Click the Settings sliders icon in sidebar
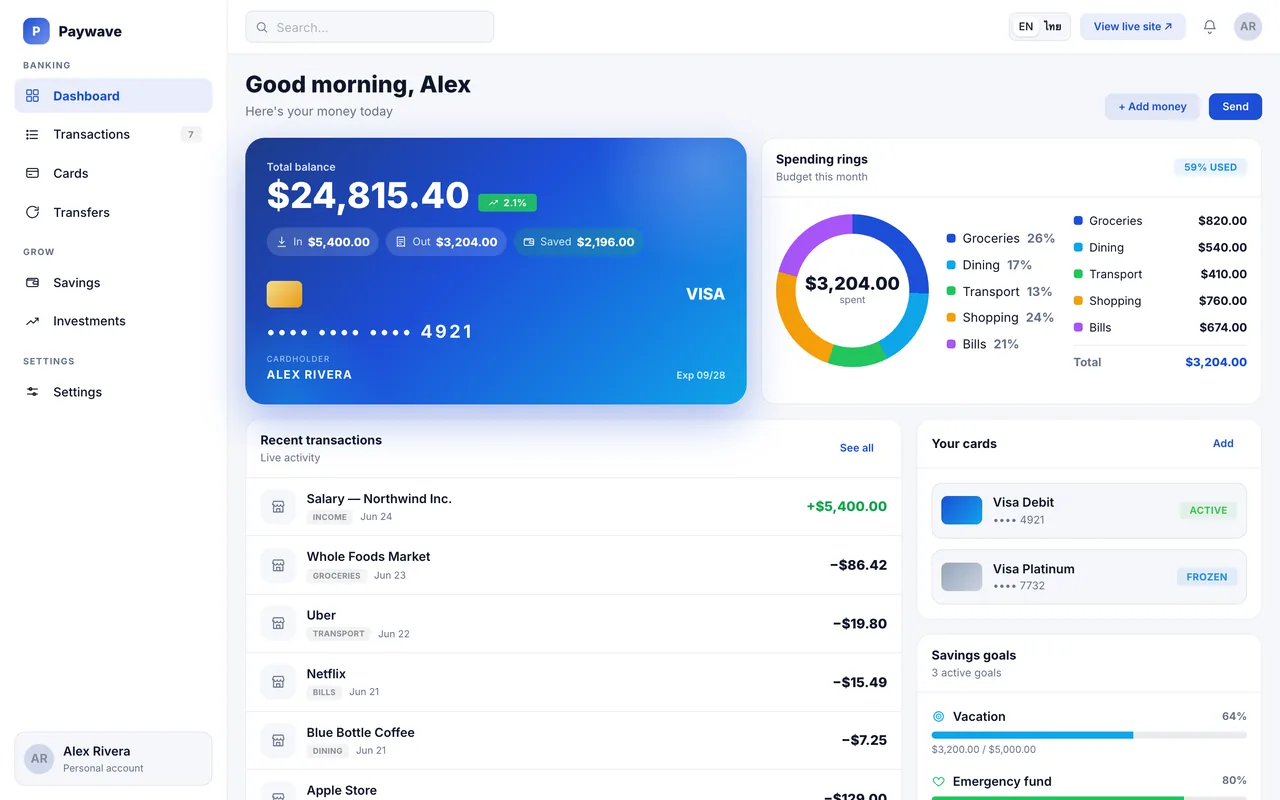This screenshot has width=1280, height=800. click(x=32, y=392)
